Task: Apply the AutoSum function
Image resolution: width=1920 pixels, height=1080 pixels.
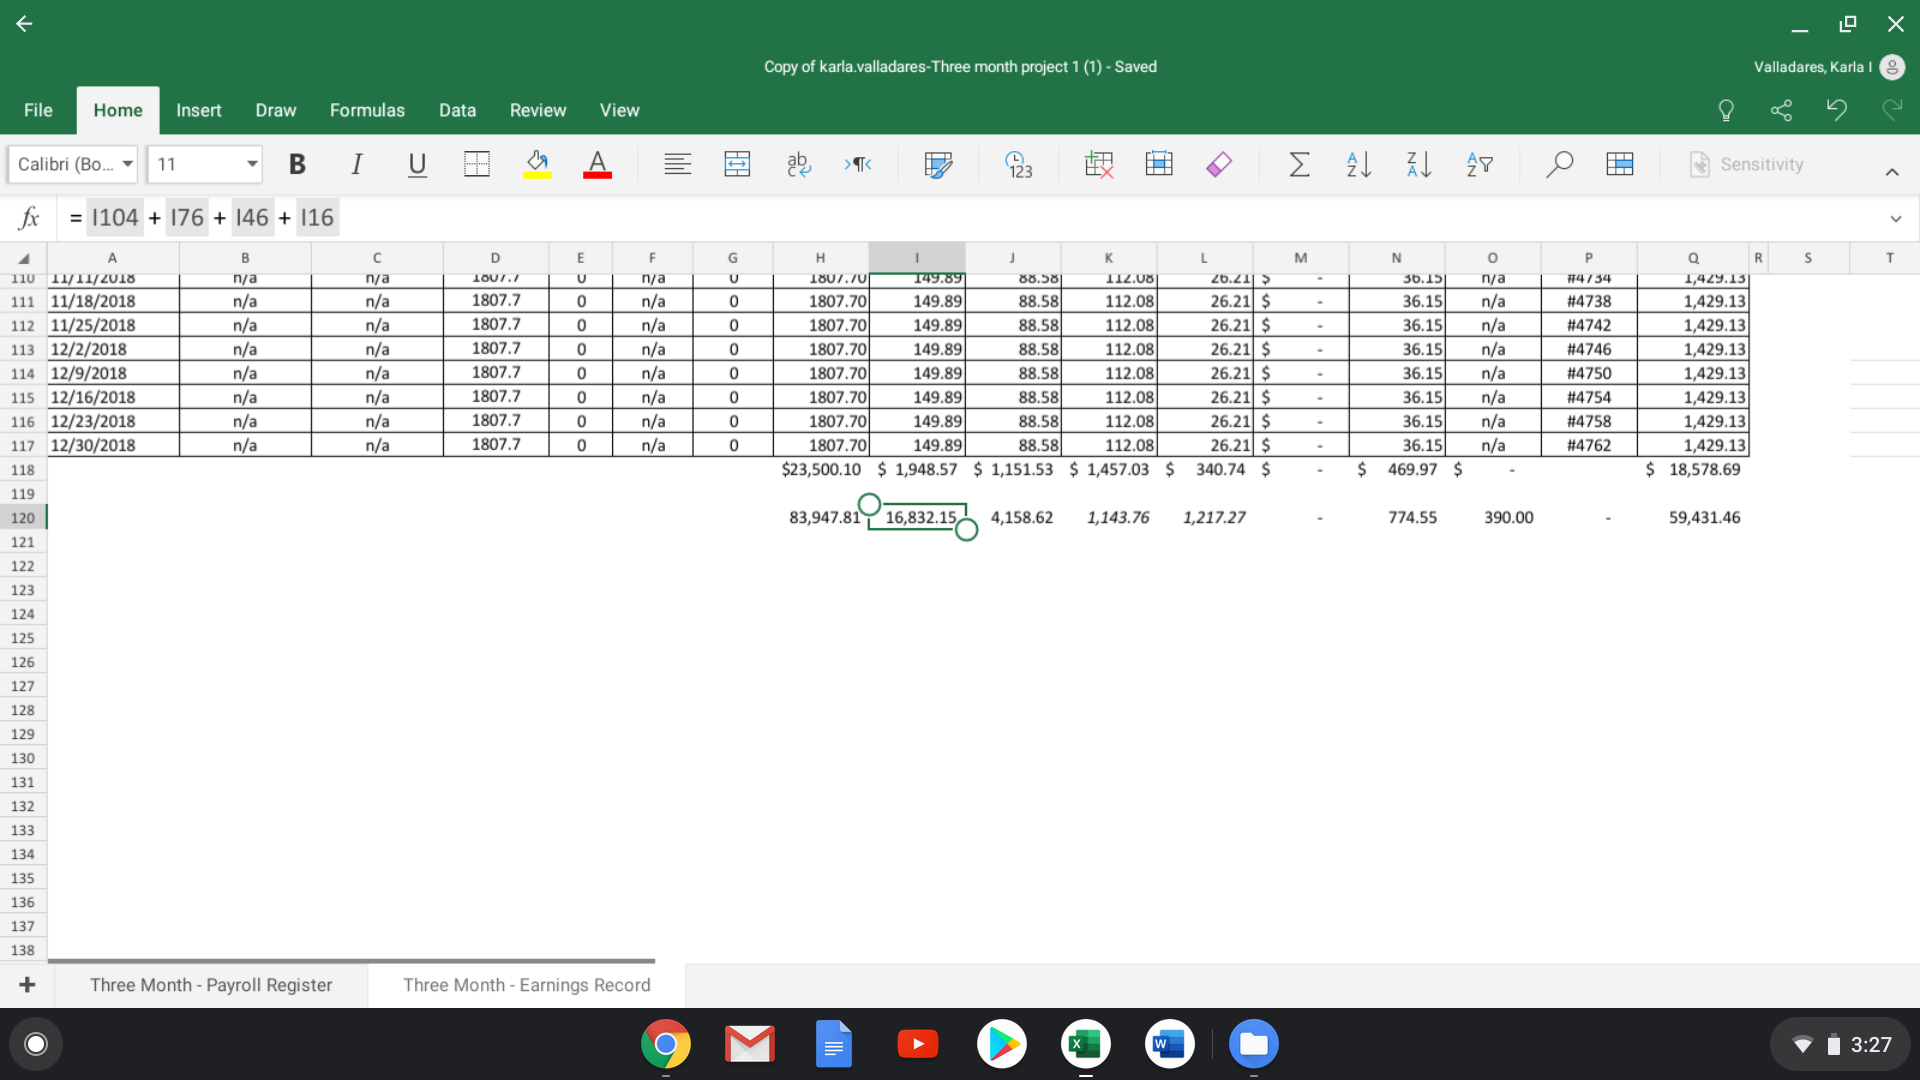Action: 1298,164
